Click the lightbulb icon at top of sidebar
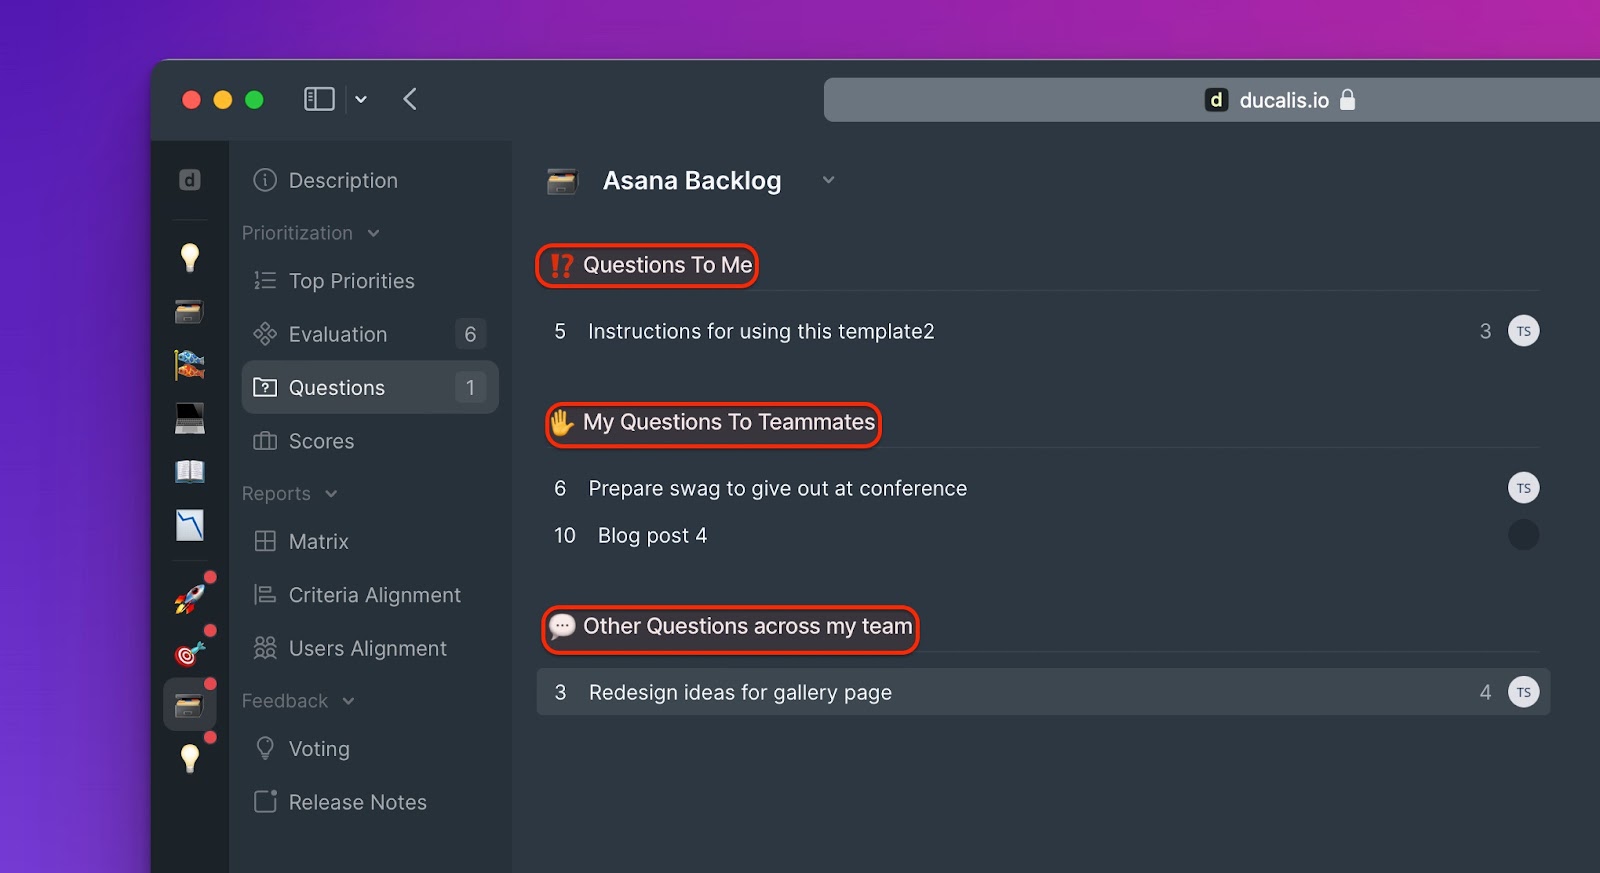The image size is (1600, 873). pos(189,257)
